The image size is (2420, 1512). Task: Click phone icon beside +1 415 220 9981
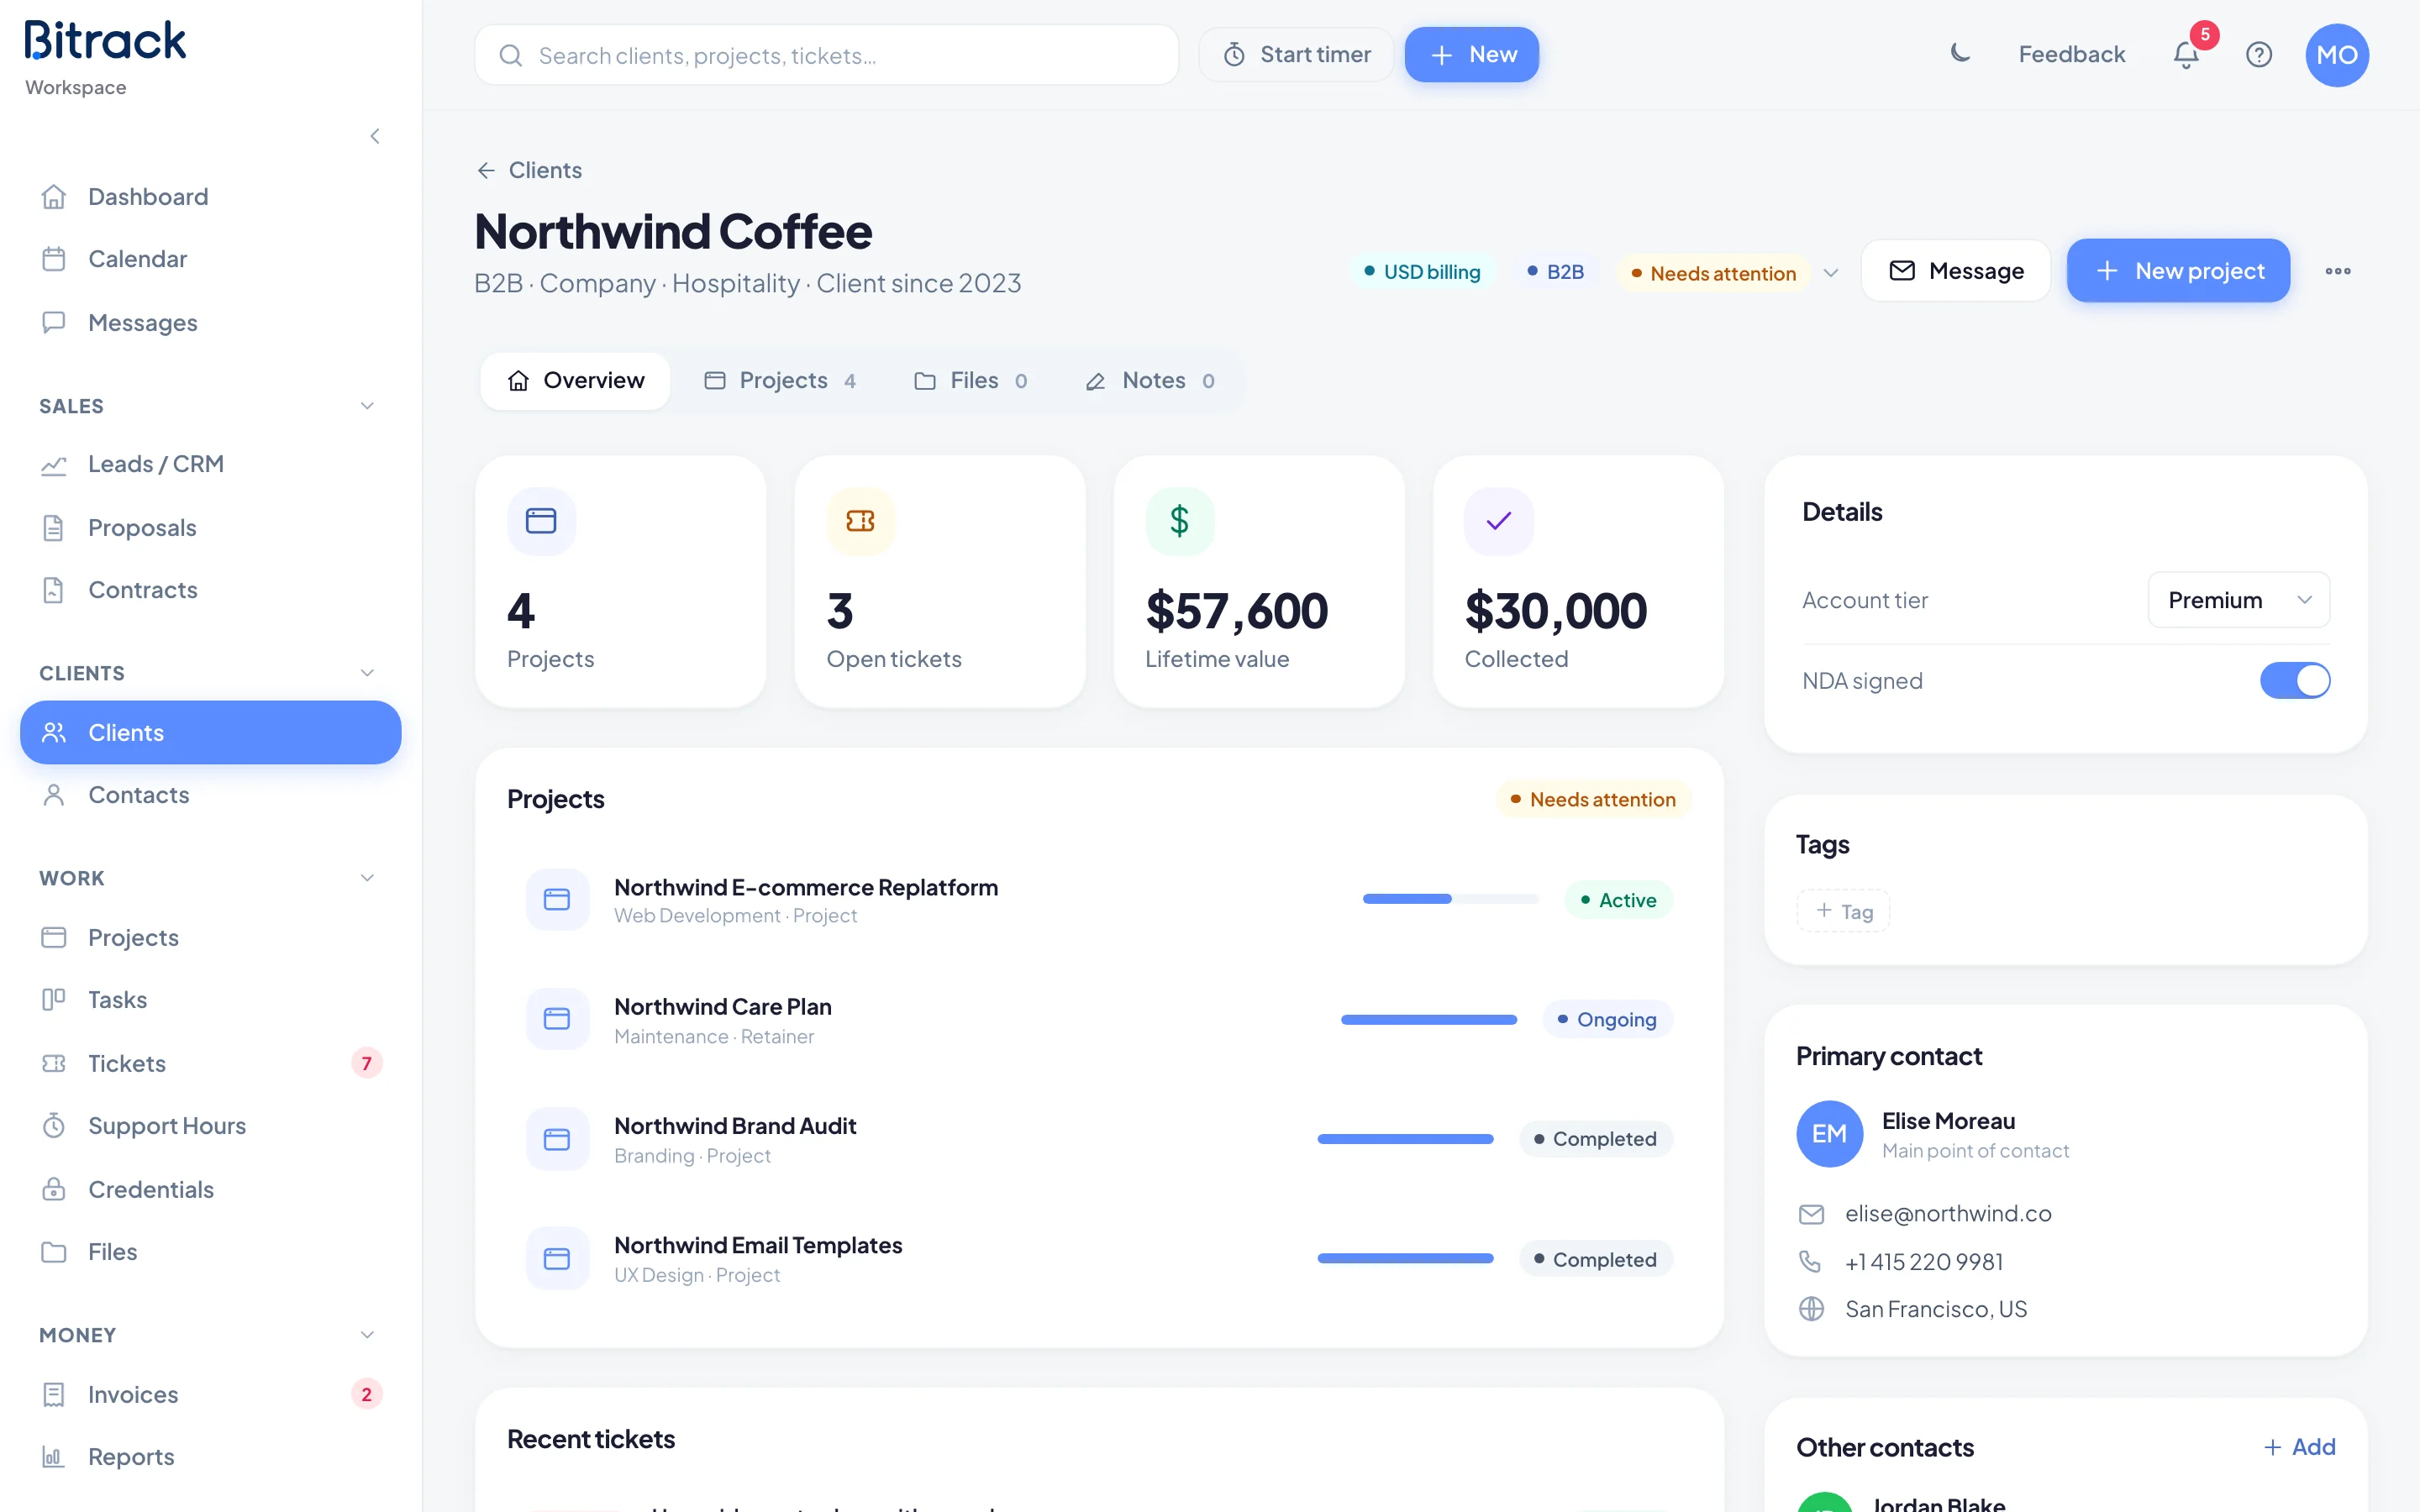pyautogui.click(x=1810, y=1261)
